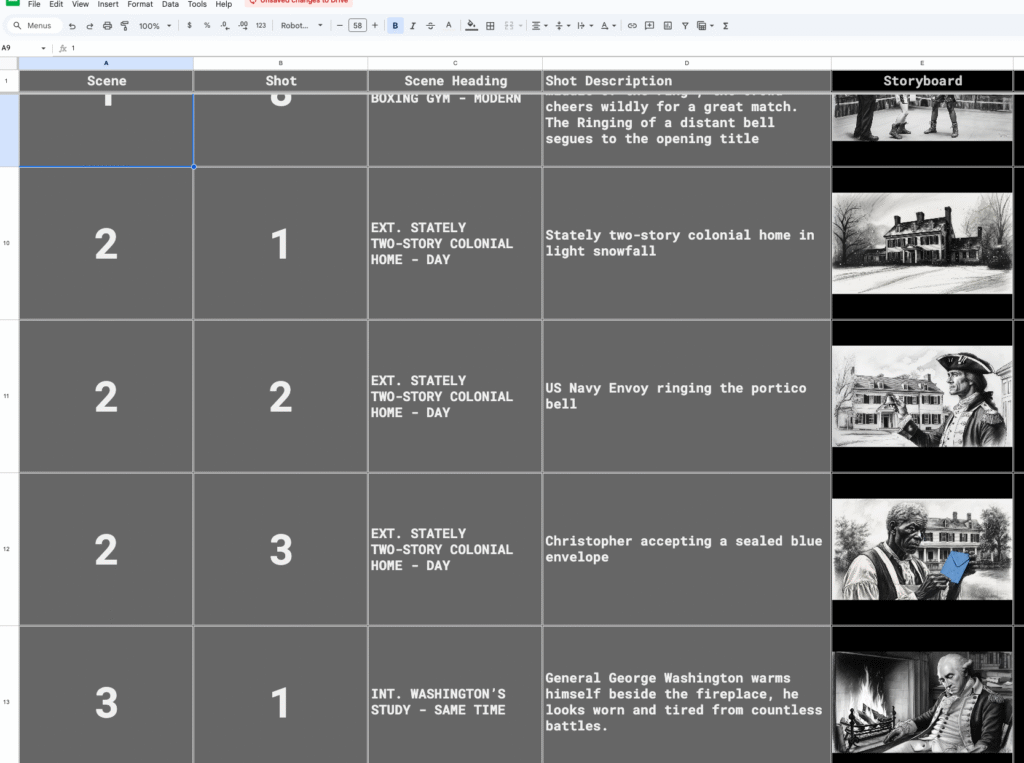Click the Format as currency button
Viewport: 1024px width, 763px height.
click(x=189, y=26)
